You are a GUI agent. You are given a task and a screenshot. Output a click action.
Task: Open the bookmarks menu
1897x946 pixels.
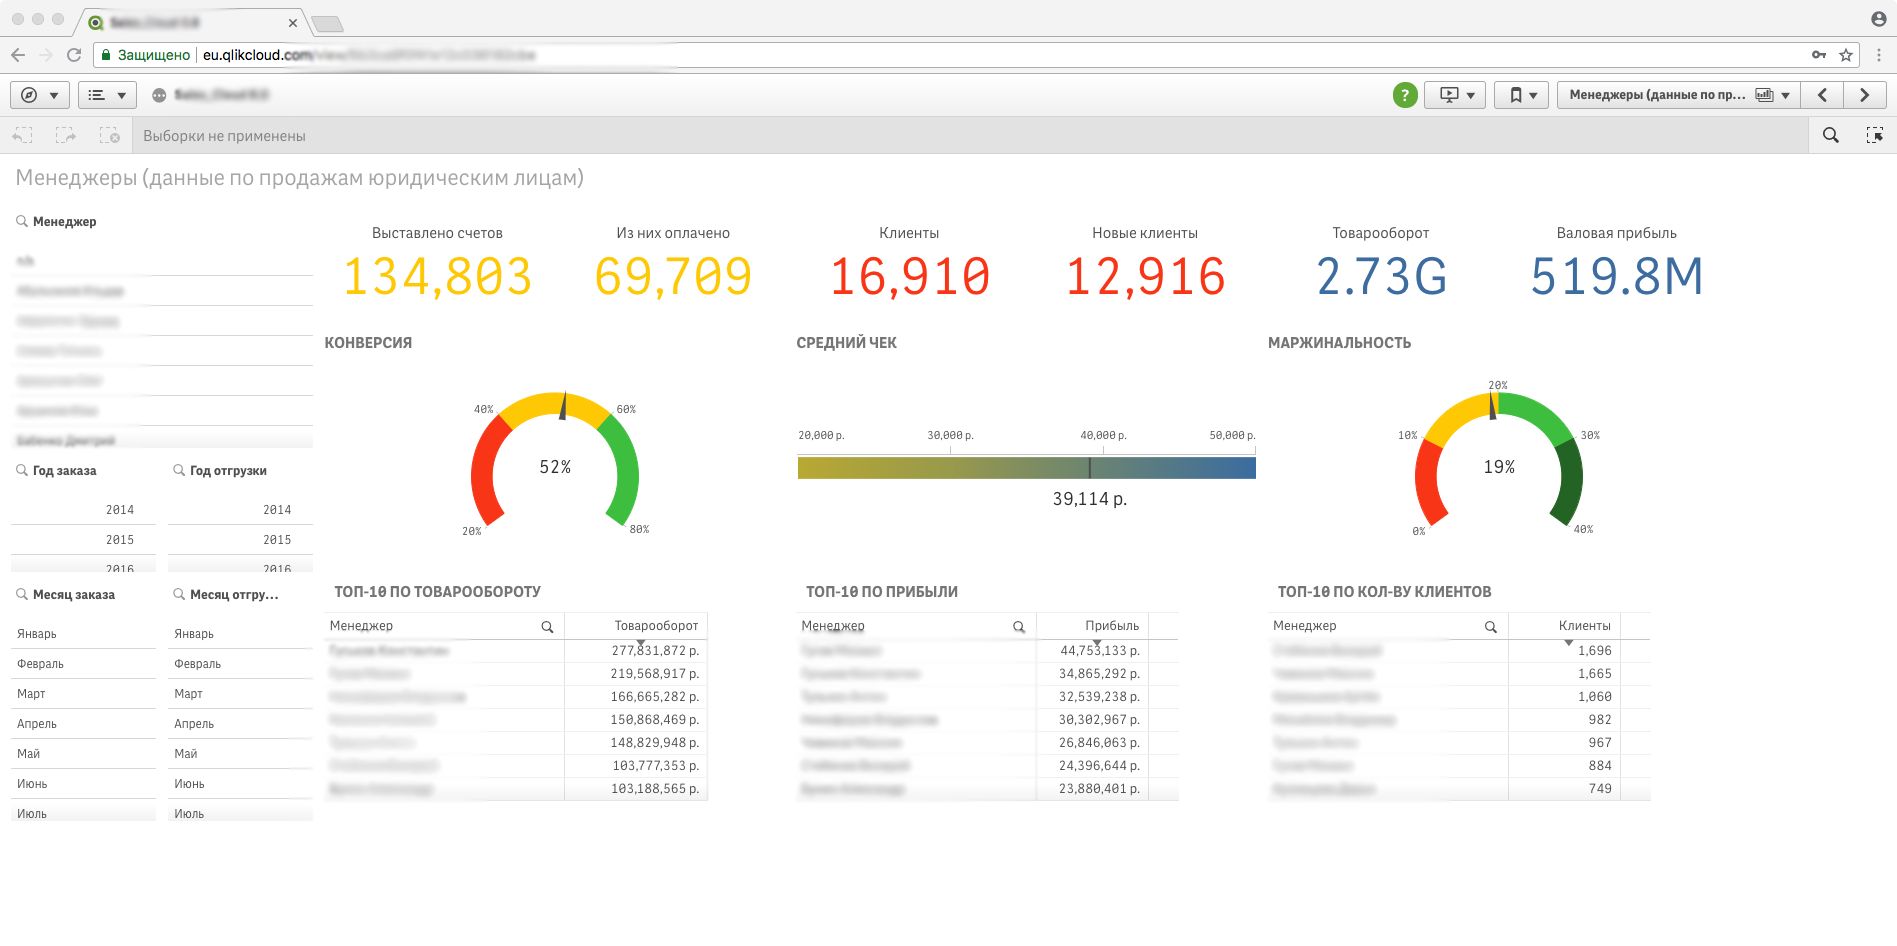[1522, 95]
